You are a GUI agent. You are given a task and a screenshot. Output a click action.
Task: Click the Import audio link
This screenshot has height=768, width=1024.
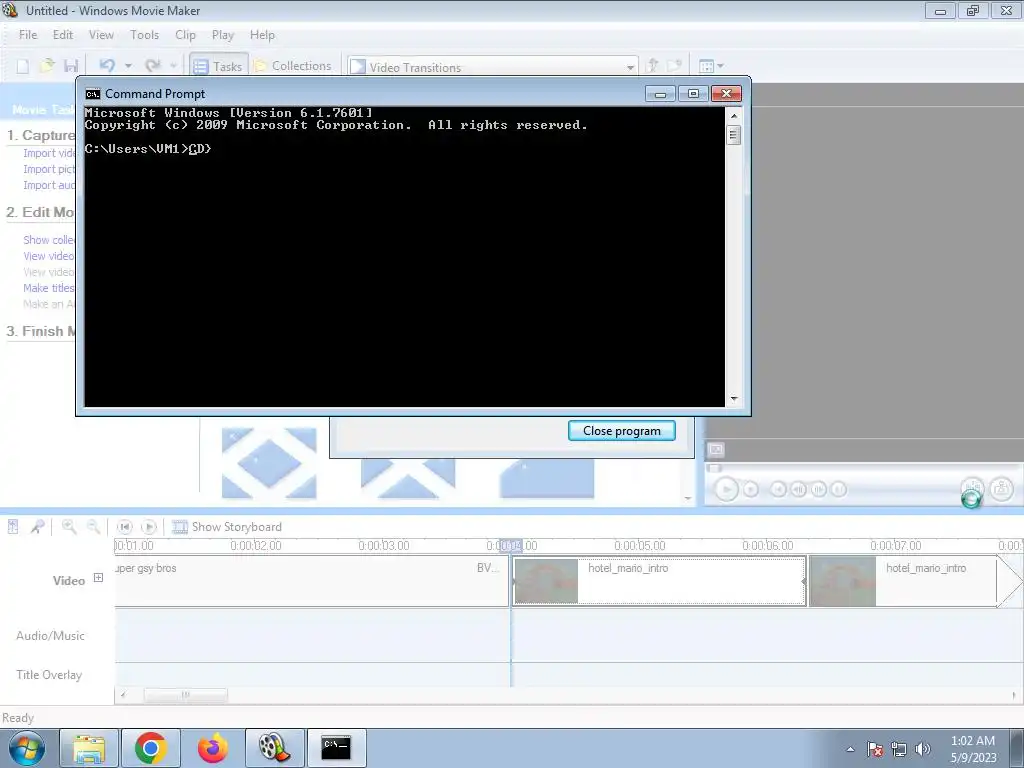(x=49, y=185)
